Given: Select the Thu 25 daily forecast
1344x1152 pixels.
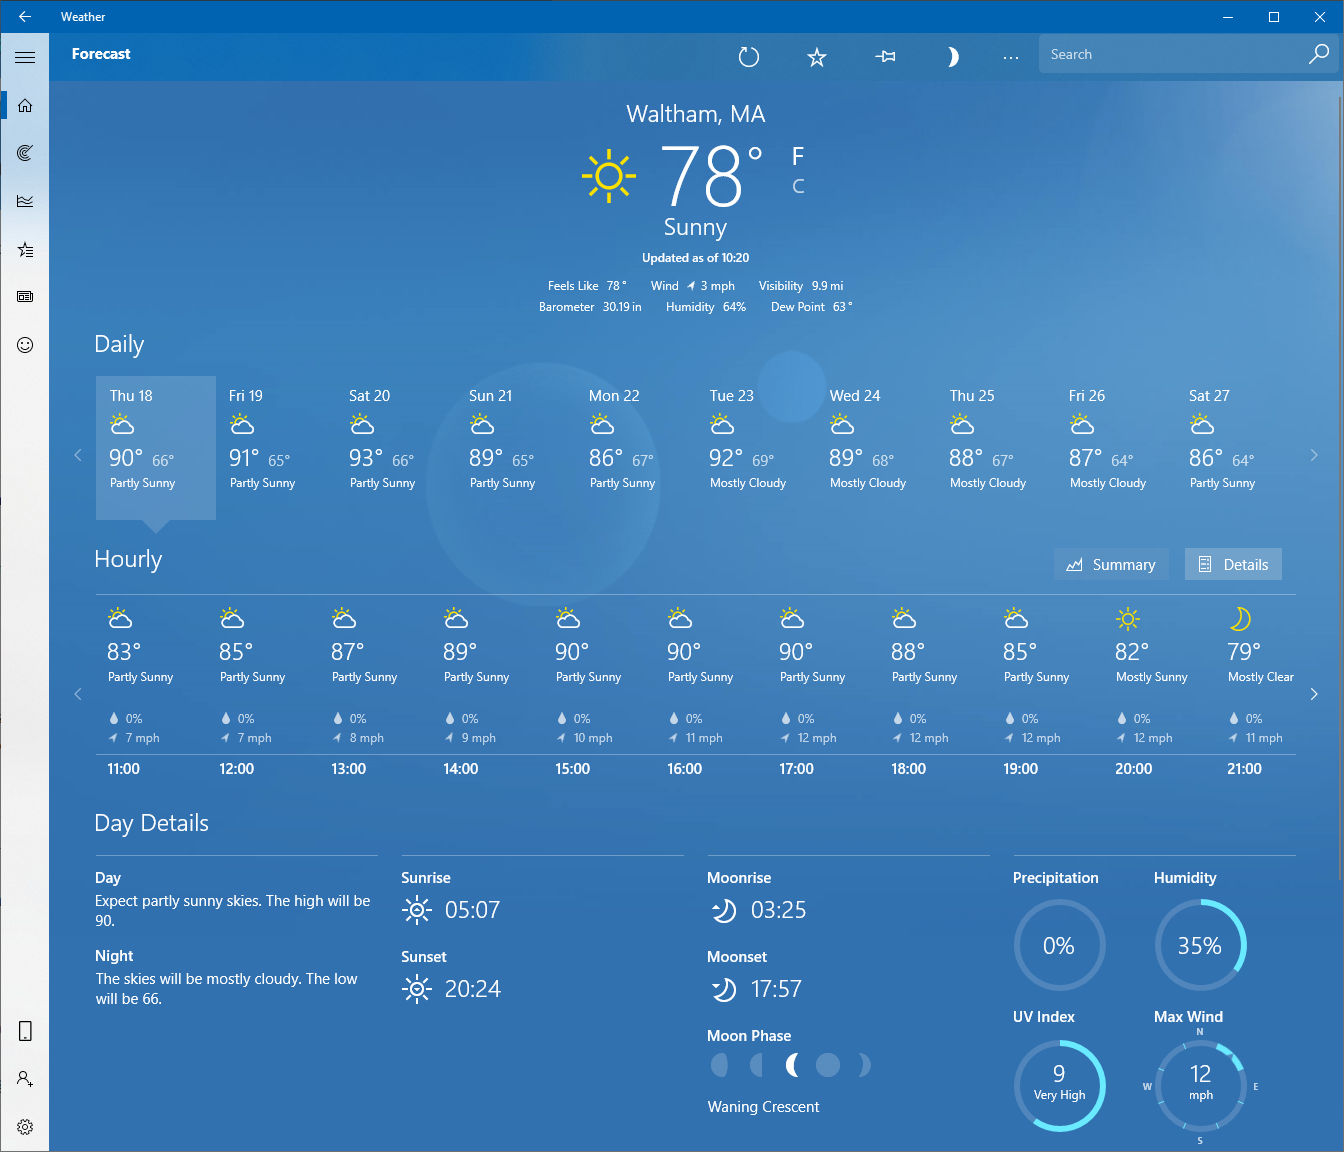Looking at the screenshot, I should (996, 447).
